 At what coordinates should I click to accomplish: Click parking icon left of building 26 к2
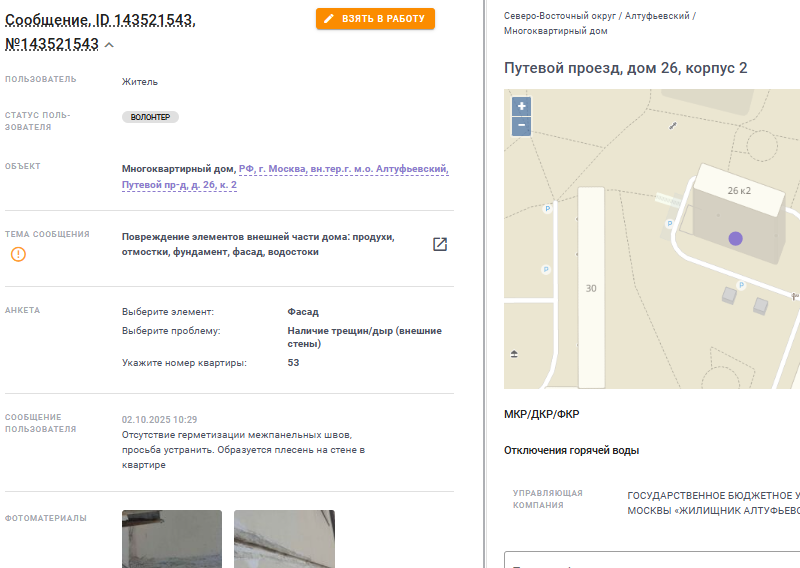click(670, 224)
